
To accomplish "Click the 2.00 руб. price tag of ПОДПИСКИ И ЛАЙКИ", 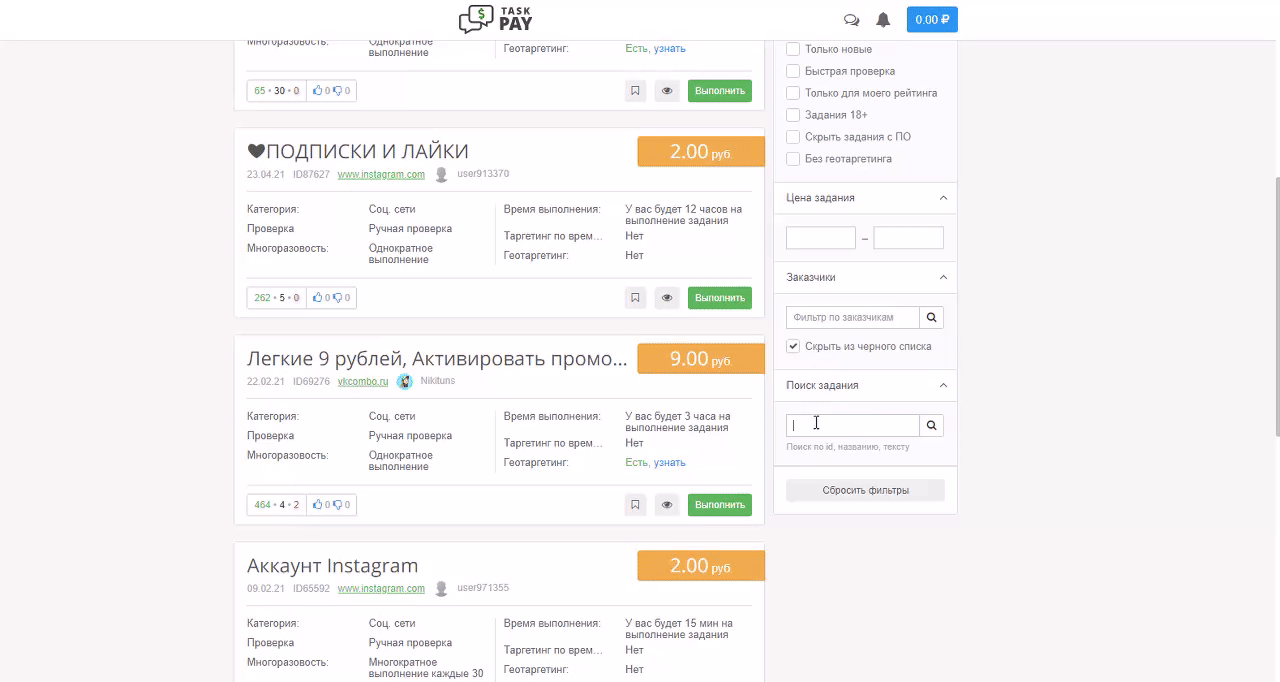I will [x=701, y=152].
